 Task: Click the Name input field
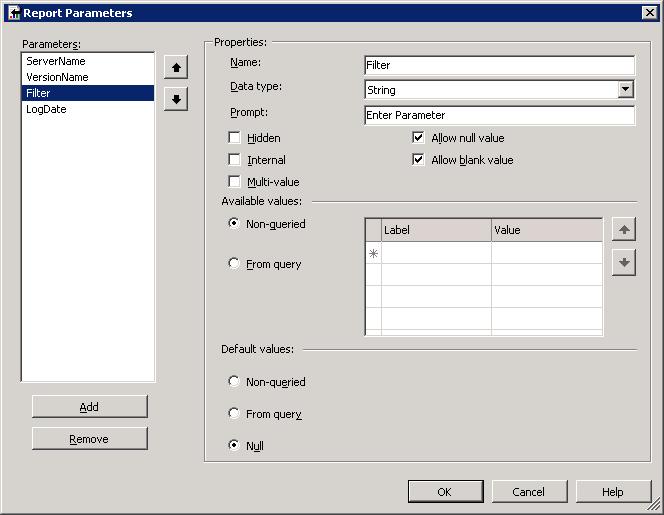pos(499,65)
